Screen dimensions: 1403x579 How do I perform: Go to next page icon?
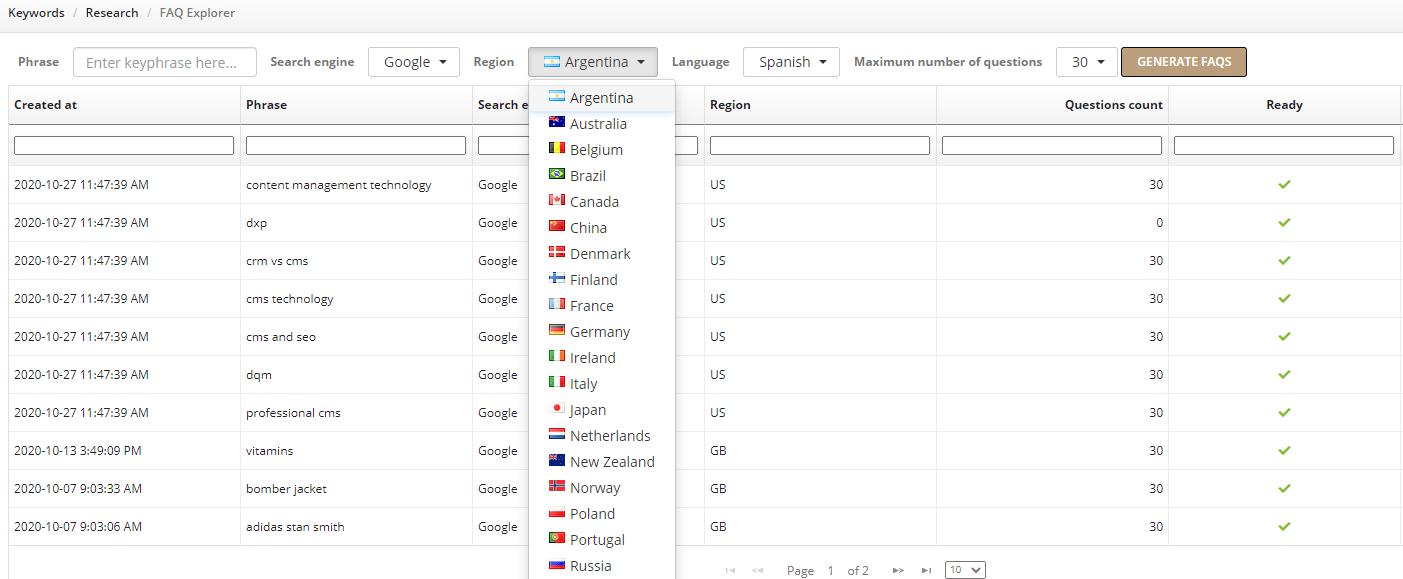[x=898, y=570]
